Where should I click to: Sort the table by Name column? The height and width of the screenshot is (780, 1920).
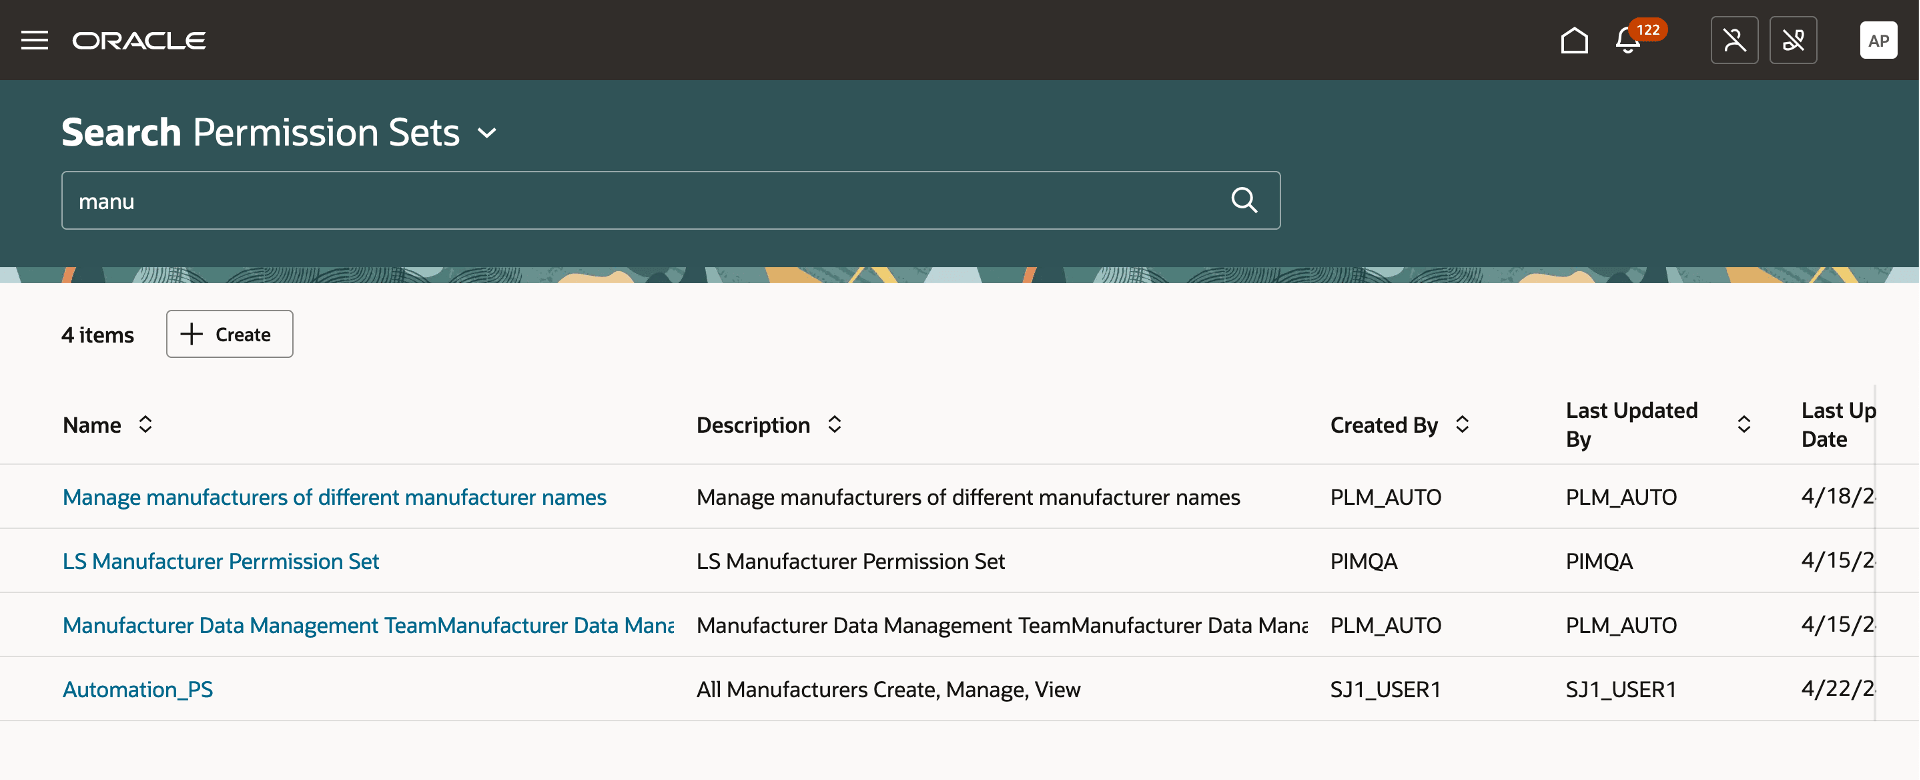coord(145,424)
